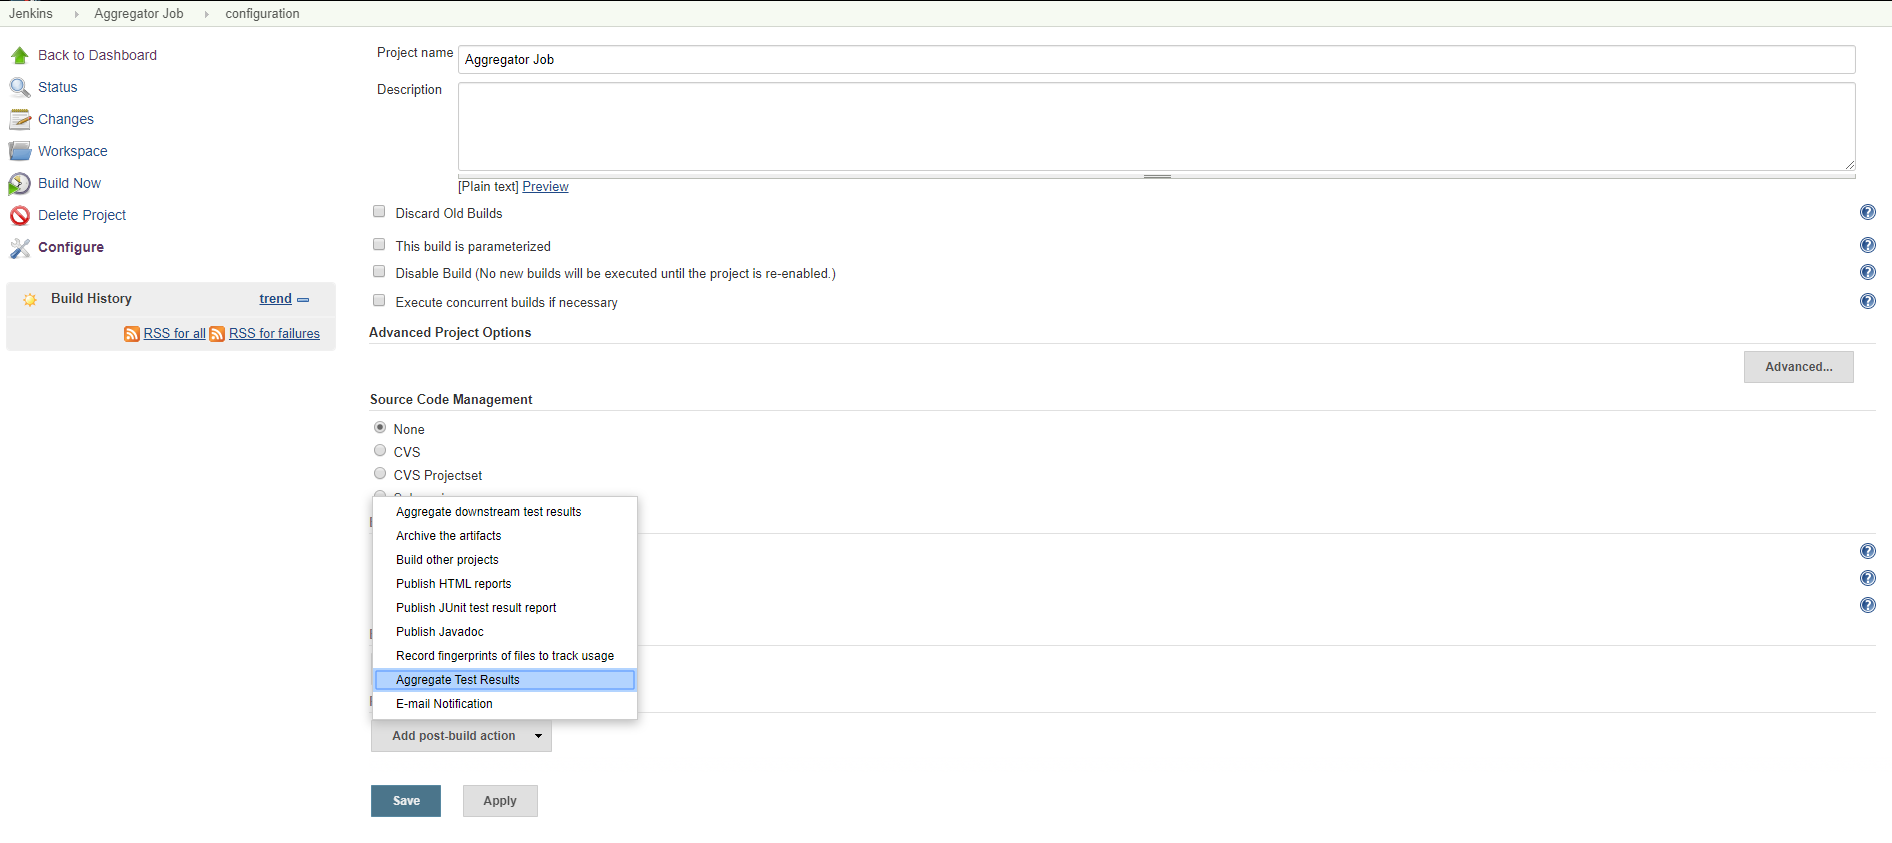This screenshot has width=1892, height=843.
Task: Check This build is parameterized
Action: pyautogui.click(x=379, y=245)
